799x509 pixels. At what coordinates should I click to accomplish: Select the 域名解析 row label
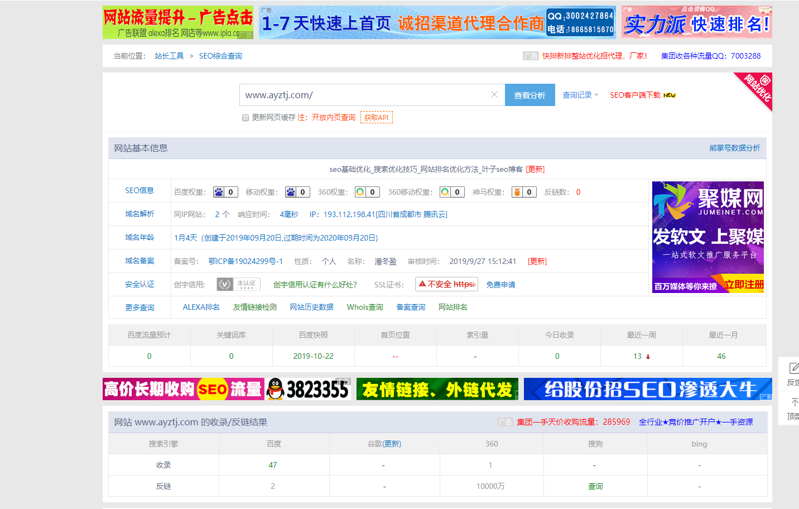point(140,214)
